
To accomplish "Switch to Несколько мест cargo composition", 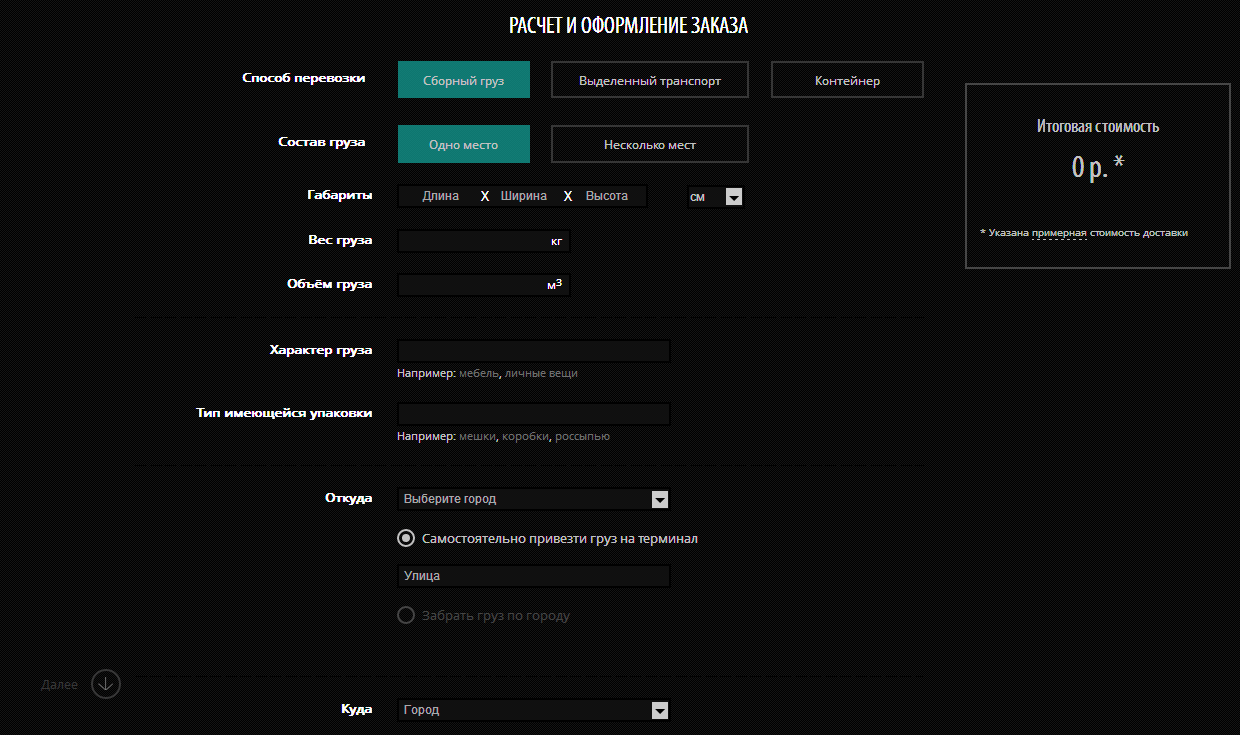I will 649,144.
